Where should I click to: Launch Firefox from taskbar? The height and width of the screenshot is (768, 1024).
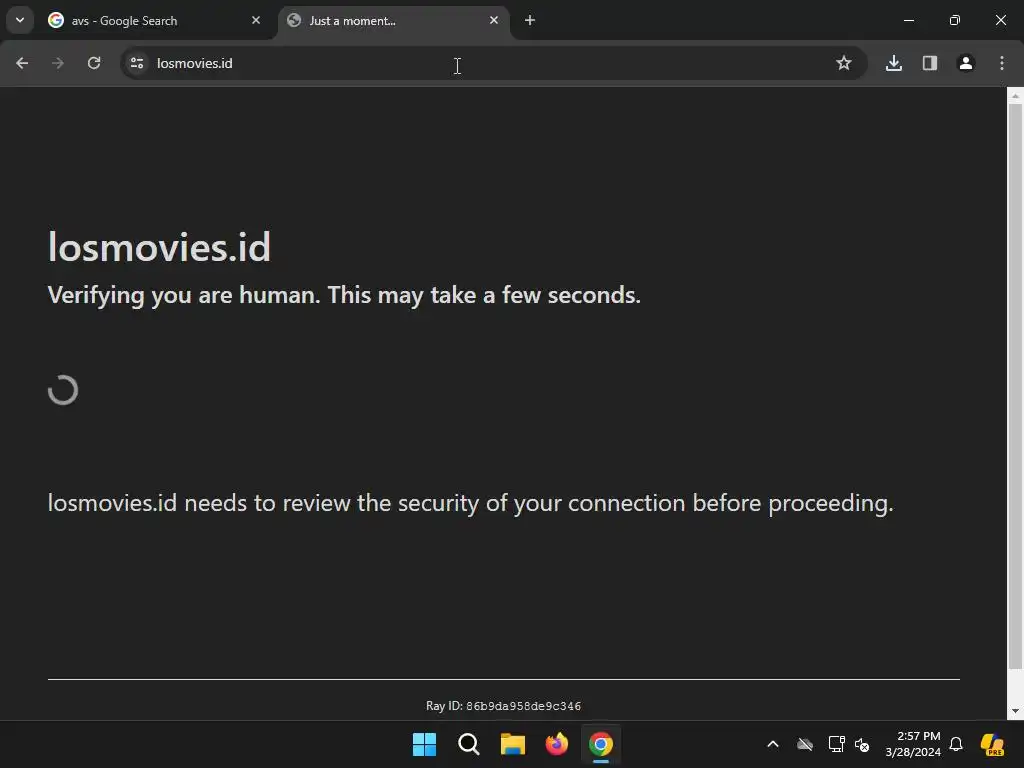(556, 744)
